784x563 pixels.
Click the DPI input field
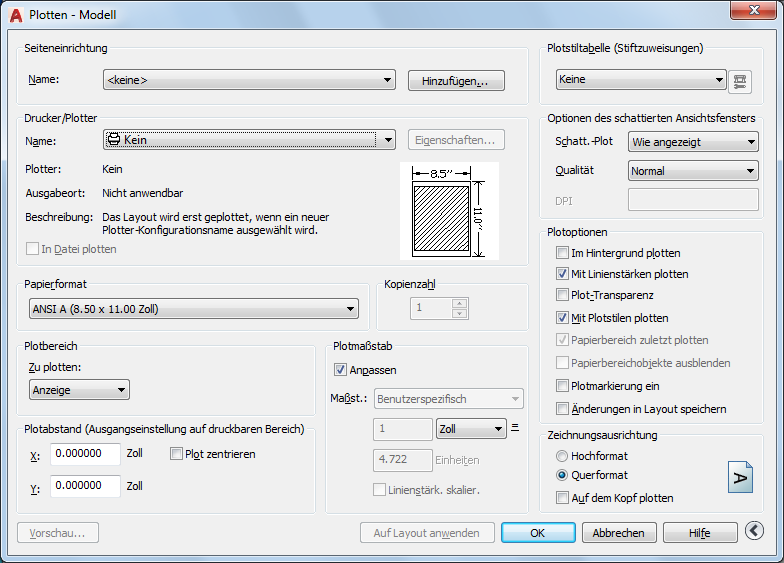pos(693,200)
